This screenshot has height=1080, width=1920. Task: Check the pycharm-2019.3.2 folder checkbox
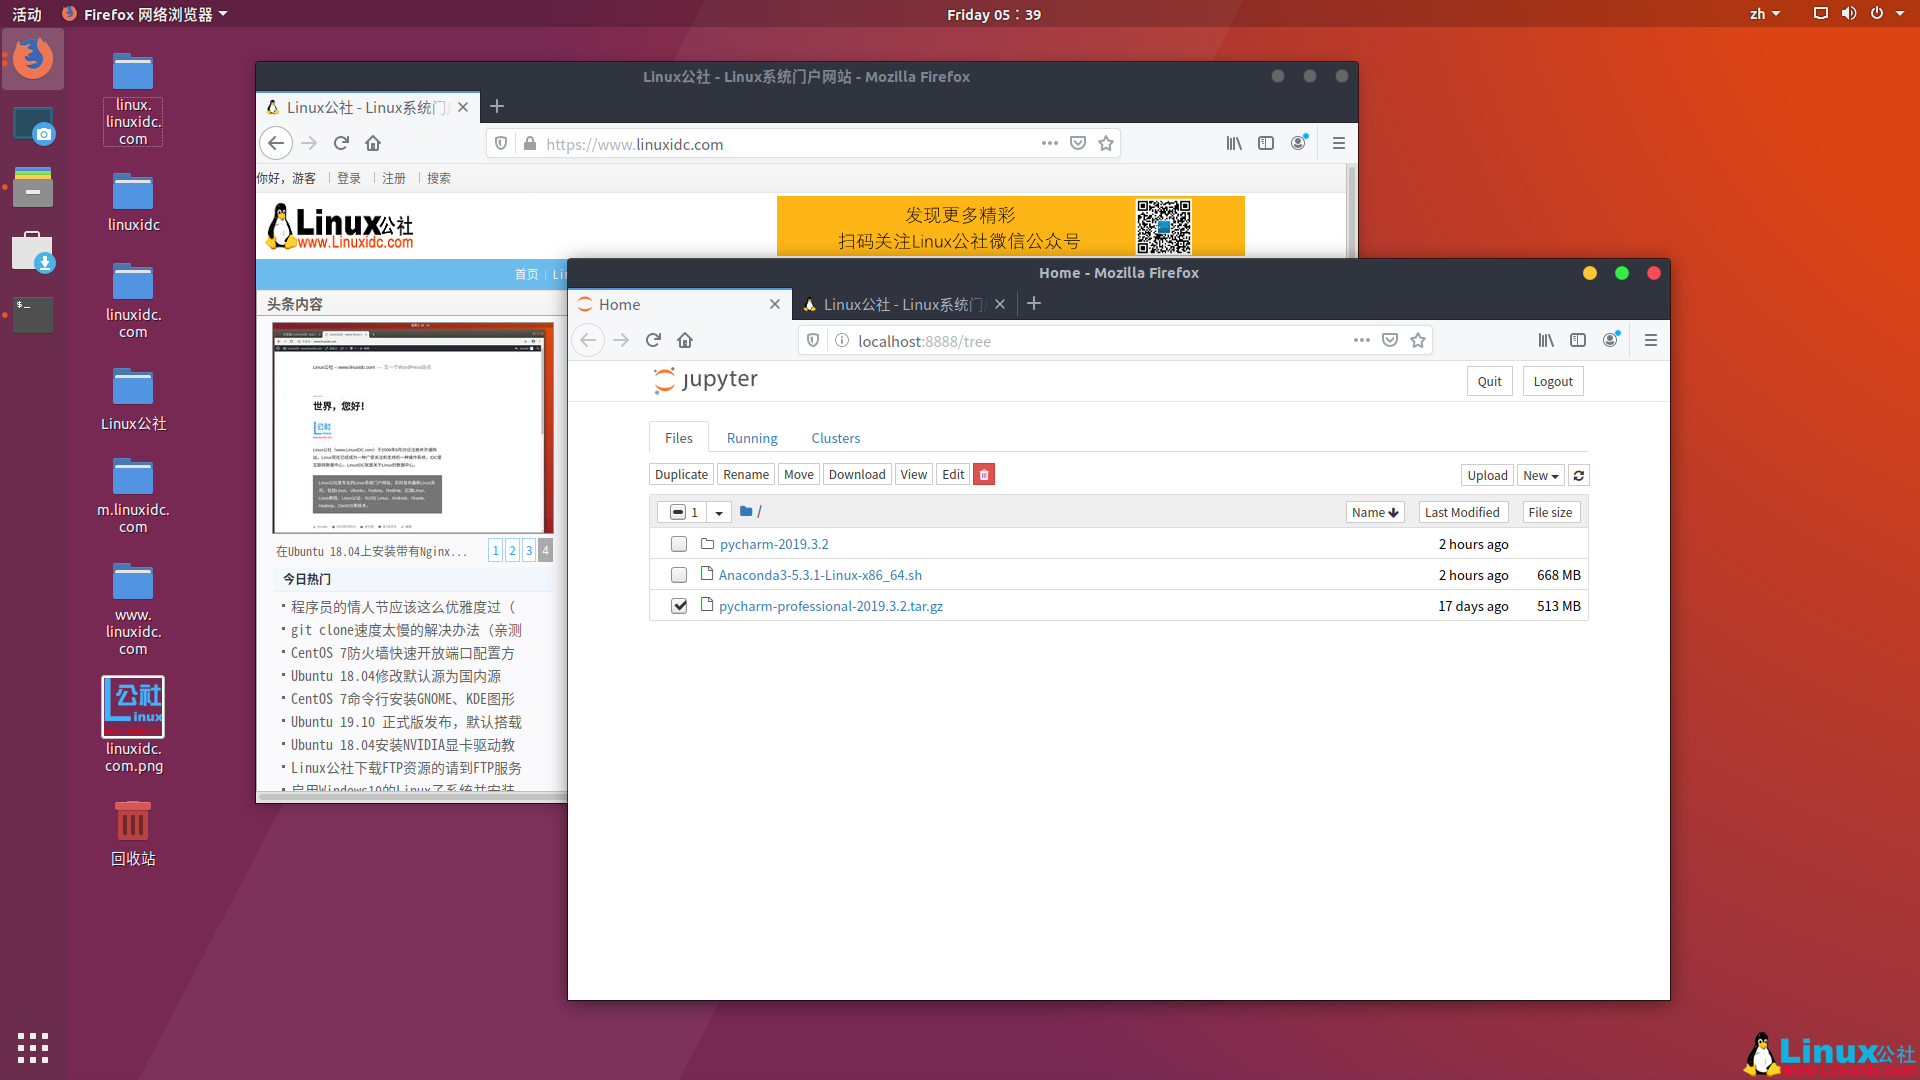pos(679,544)
